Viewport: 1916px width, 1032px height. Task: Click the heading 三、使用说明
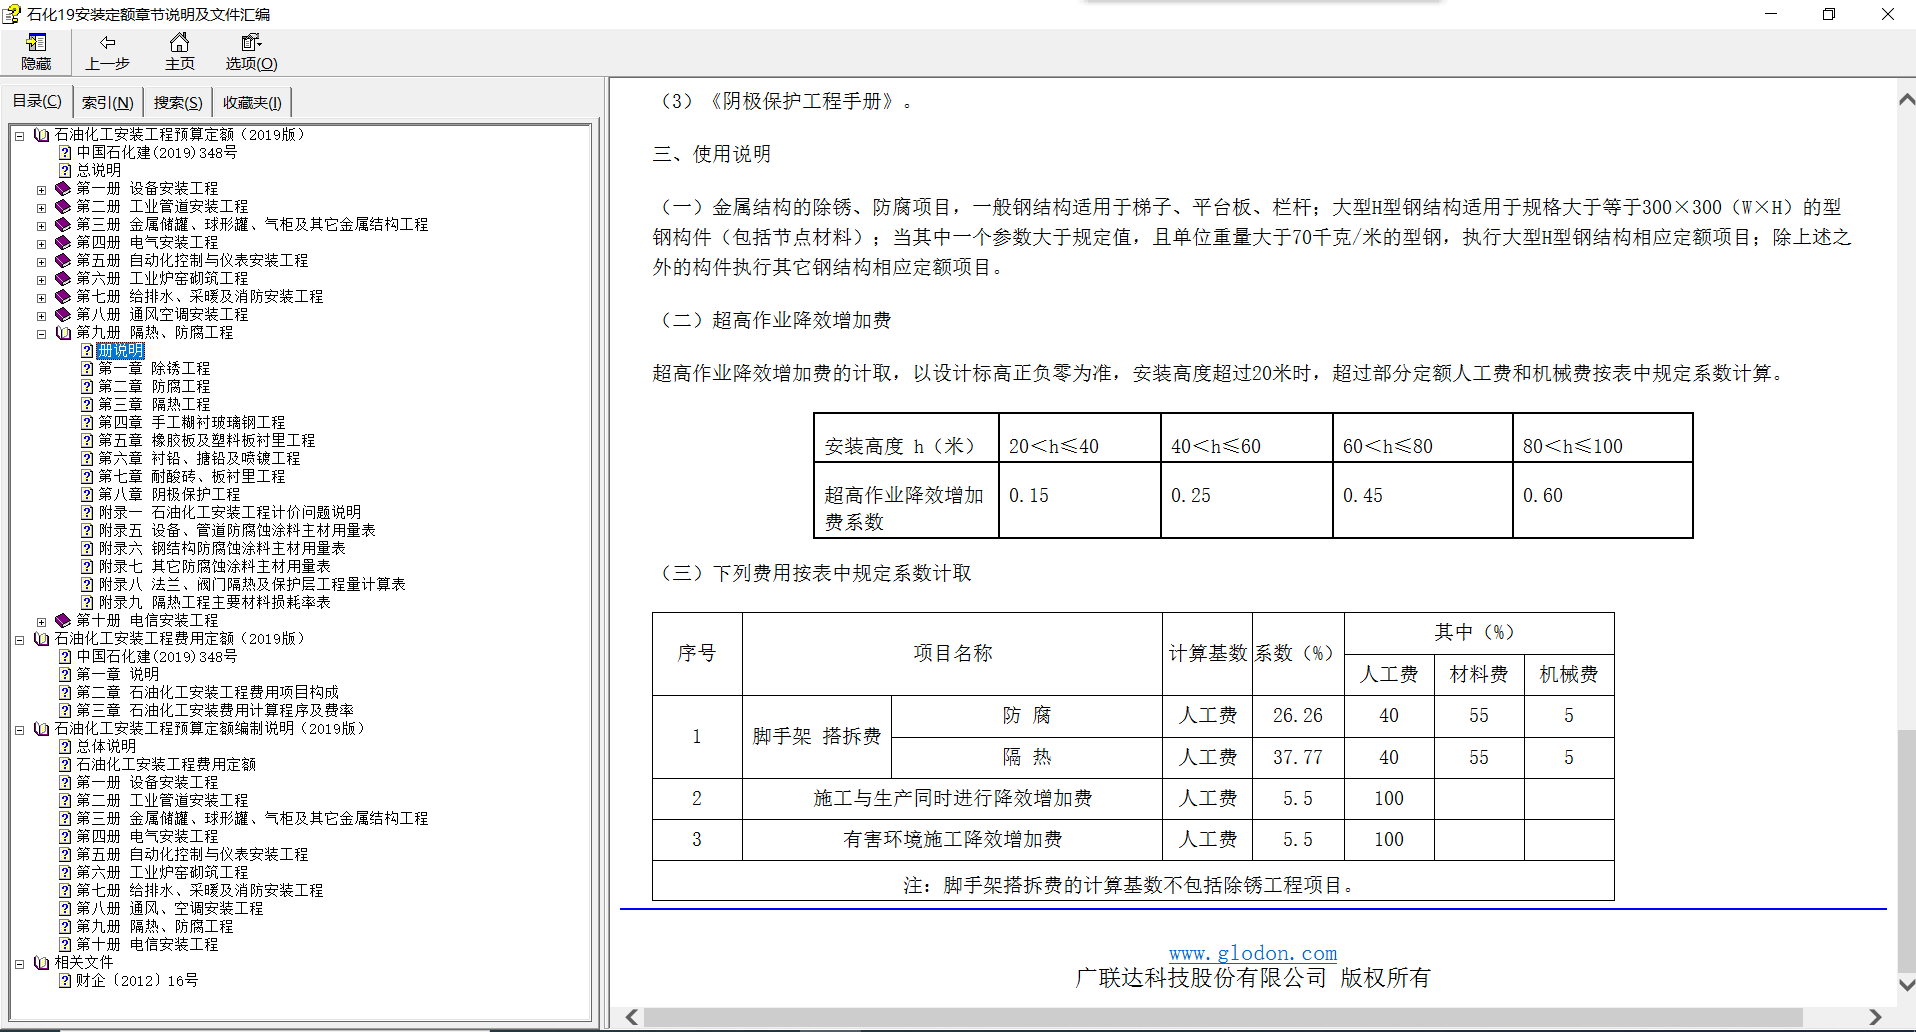pos(712,154)
